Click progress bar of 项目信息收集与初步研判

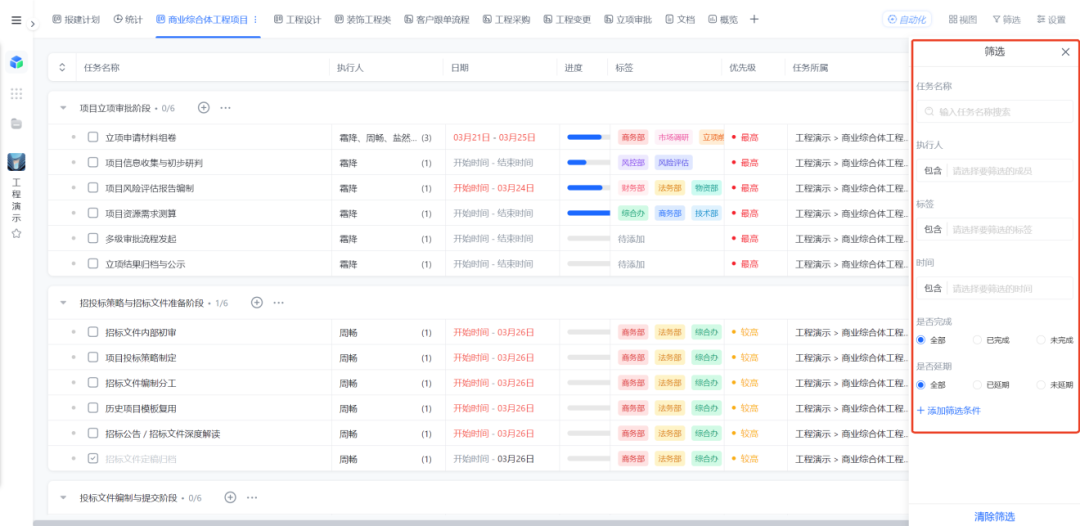click(588, 162)
